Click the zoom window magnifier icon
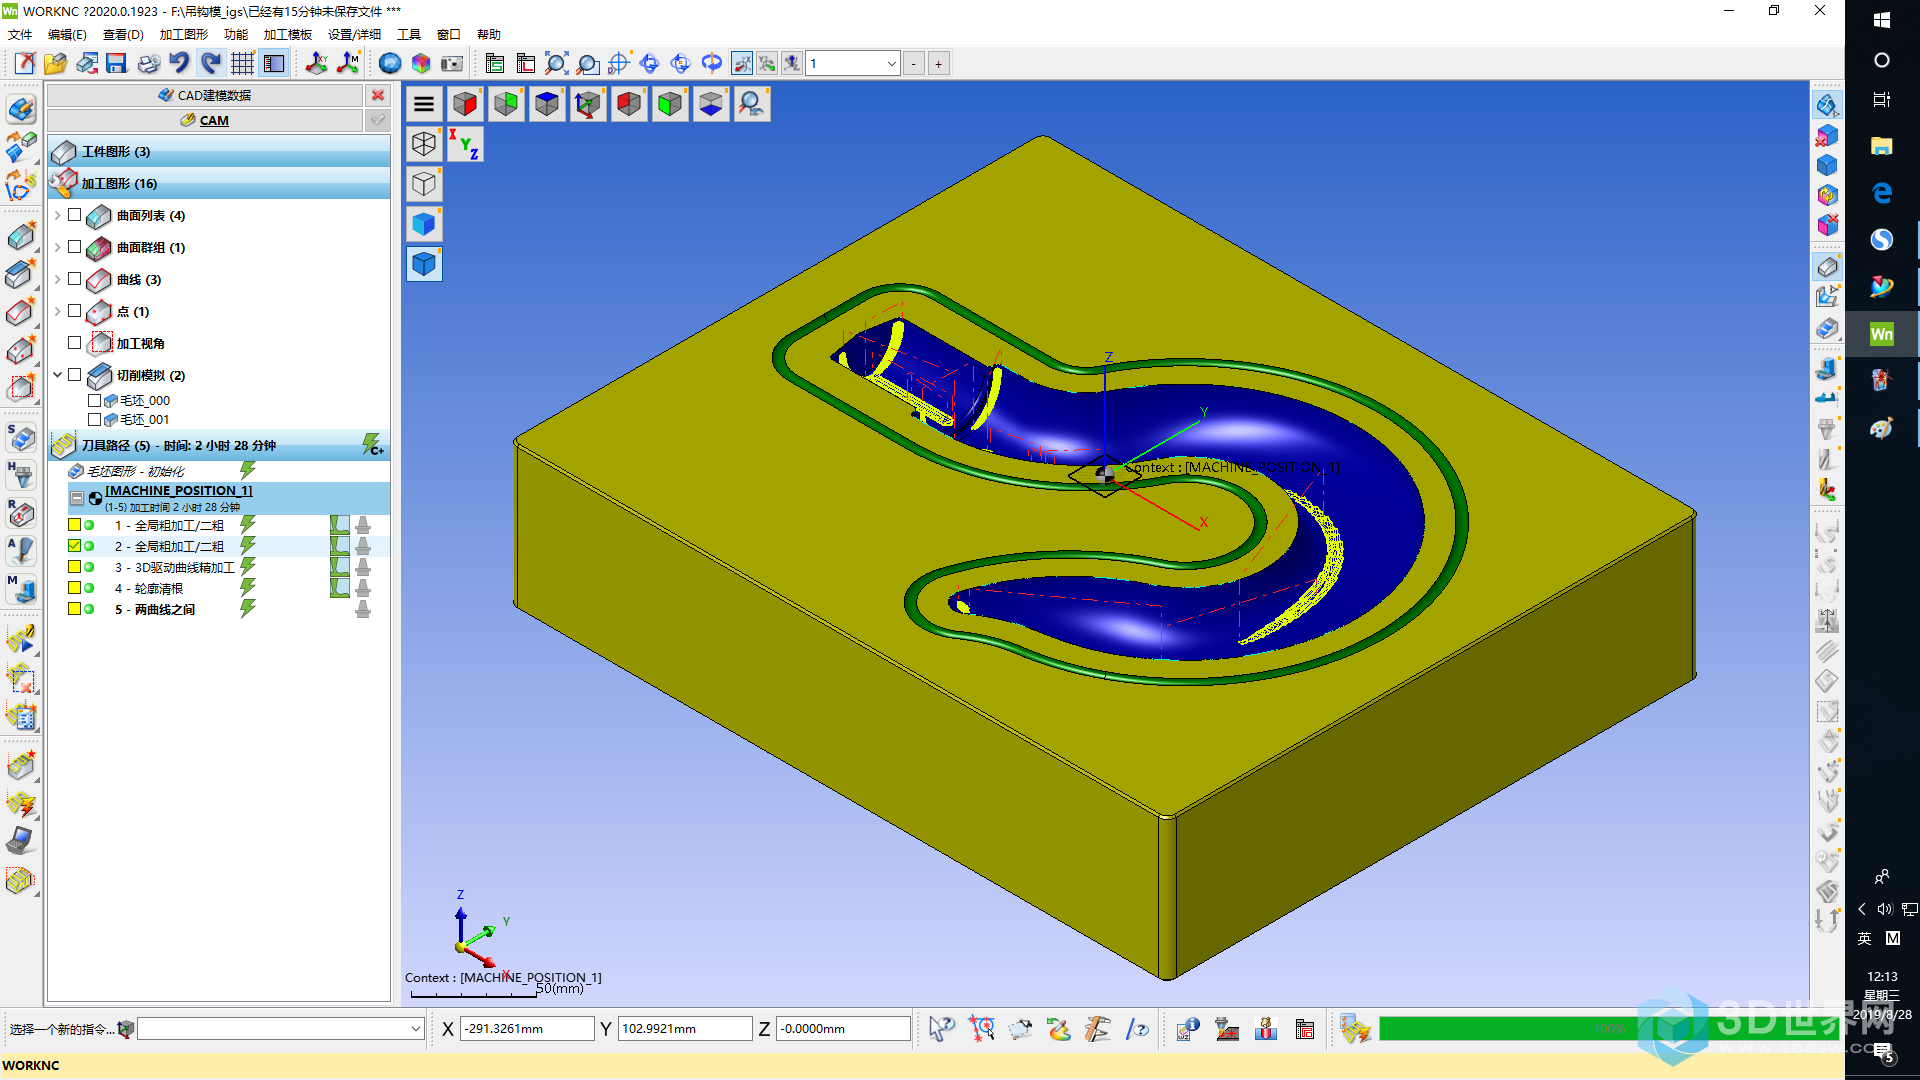Image resolution: width=1920 pixels, height=1080 pixels. tap(588, 64)
